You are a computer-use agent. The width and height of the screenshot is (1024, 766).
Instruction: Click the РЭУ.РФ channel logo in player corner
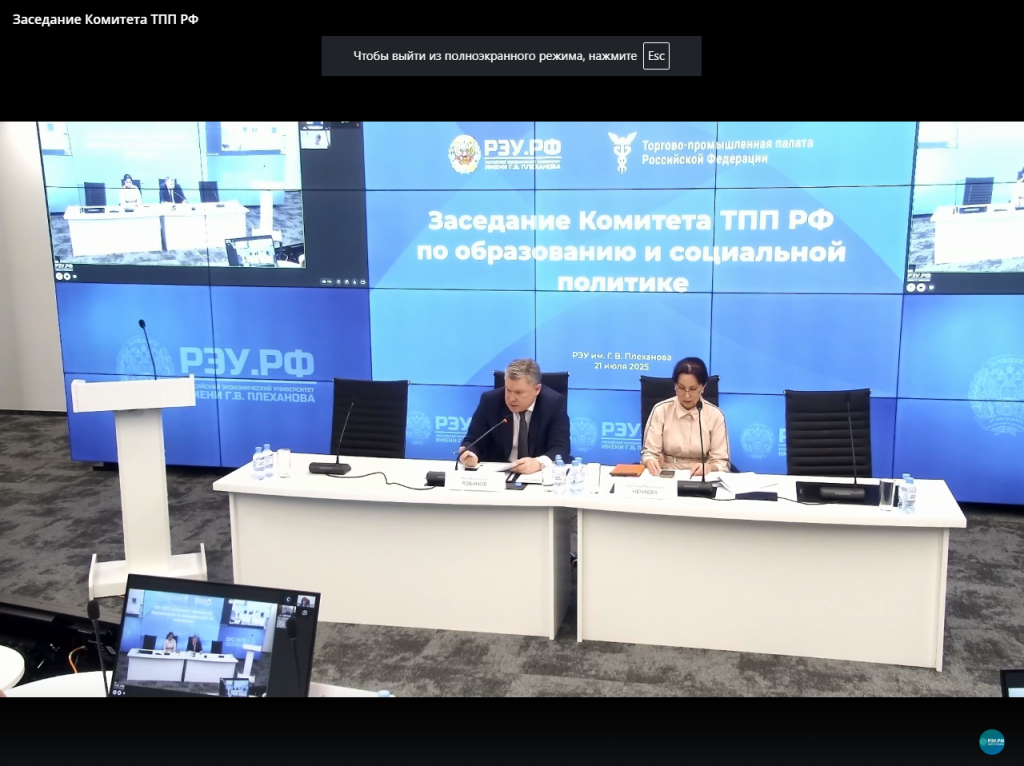point(991,742)
